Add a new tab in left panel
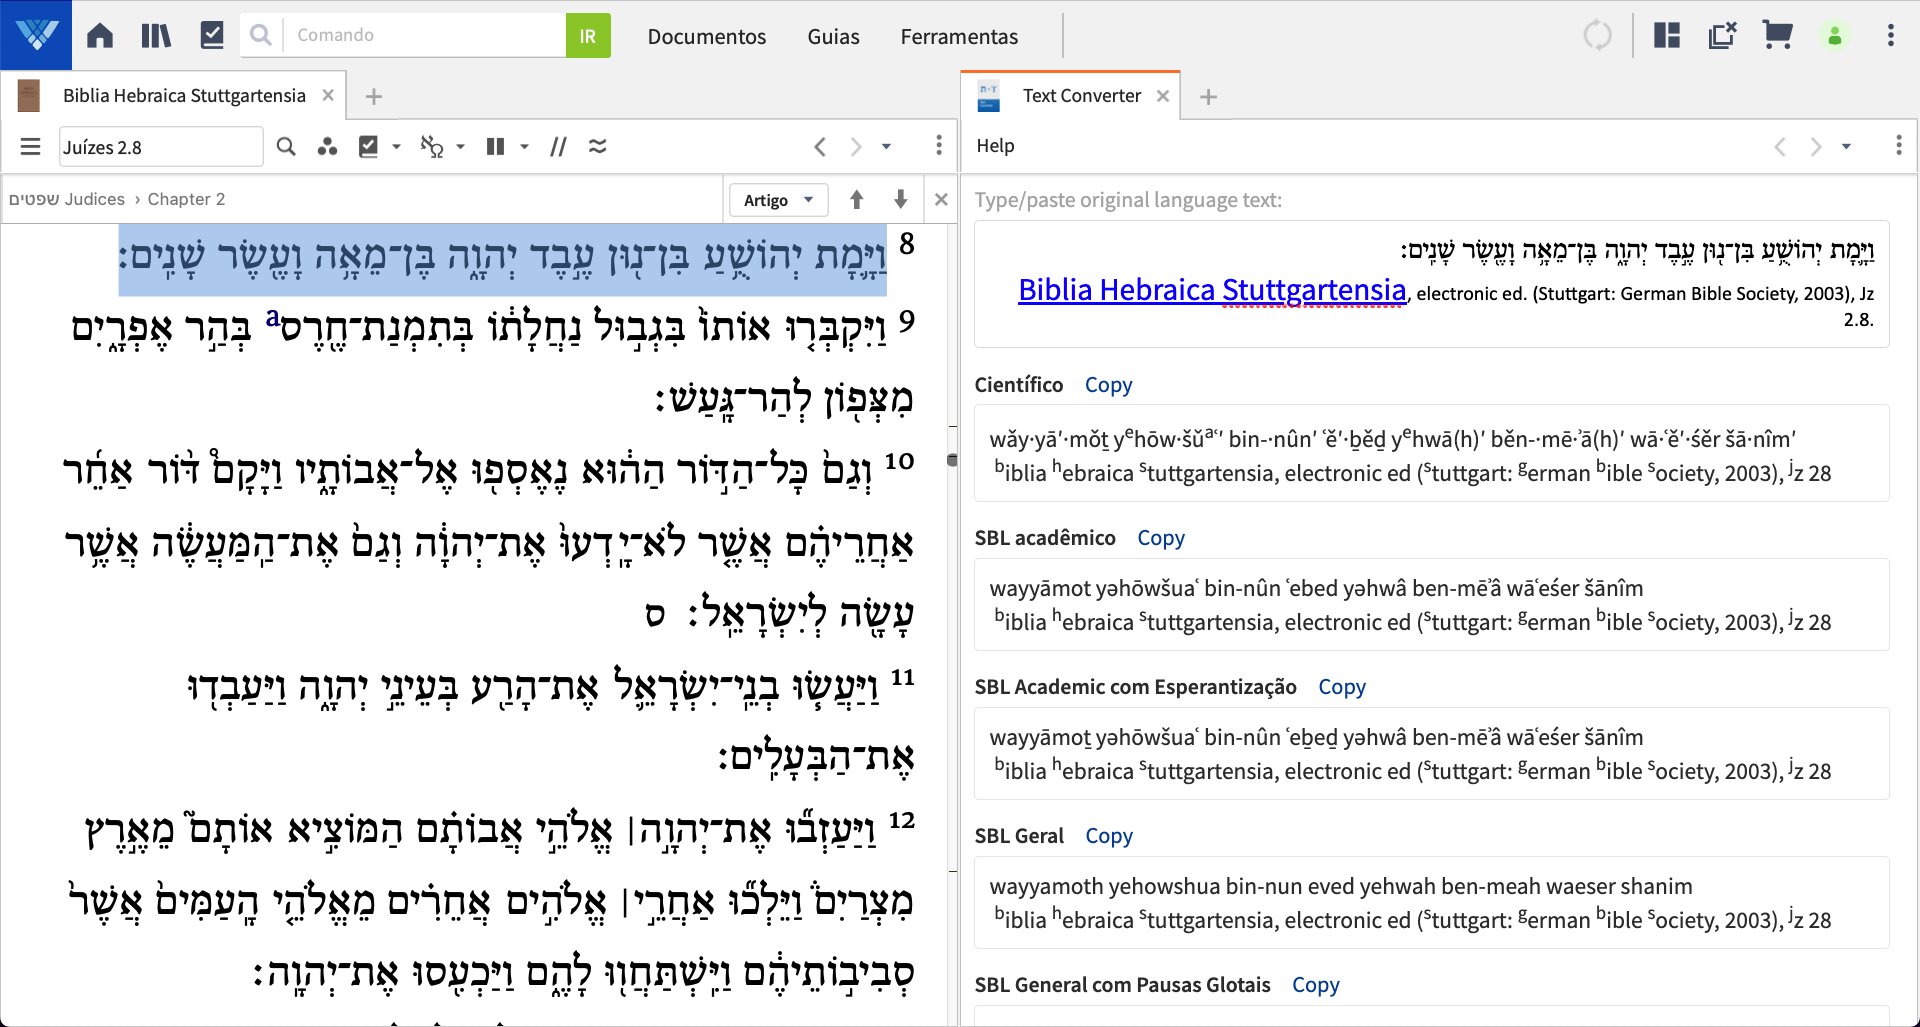This screenshot has height=1027, width=1920. pos(374,97)
